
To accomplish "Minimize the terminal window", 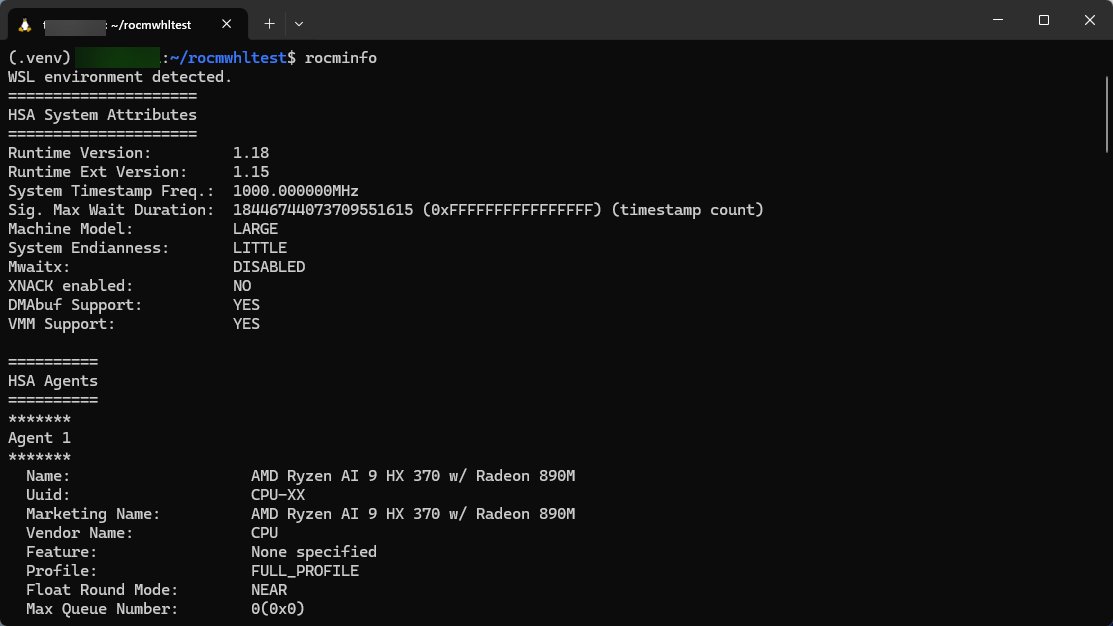I will click(x=998, y=20).
